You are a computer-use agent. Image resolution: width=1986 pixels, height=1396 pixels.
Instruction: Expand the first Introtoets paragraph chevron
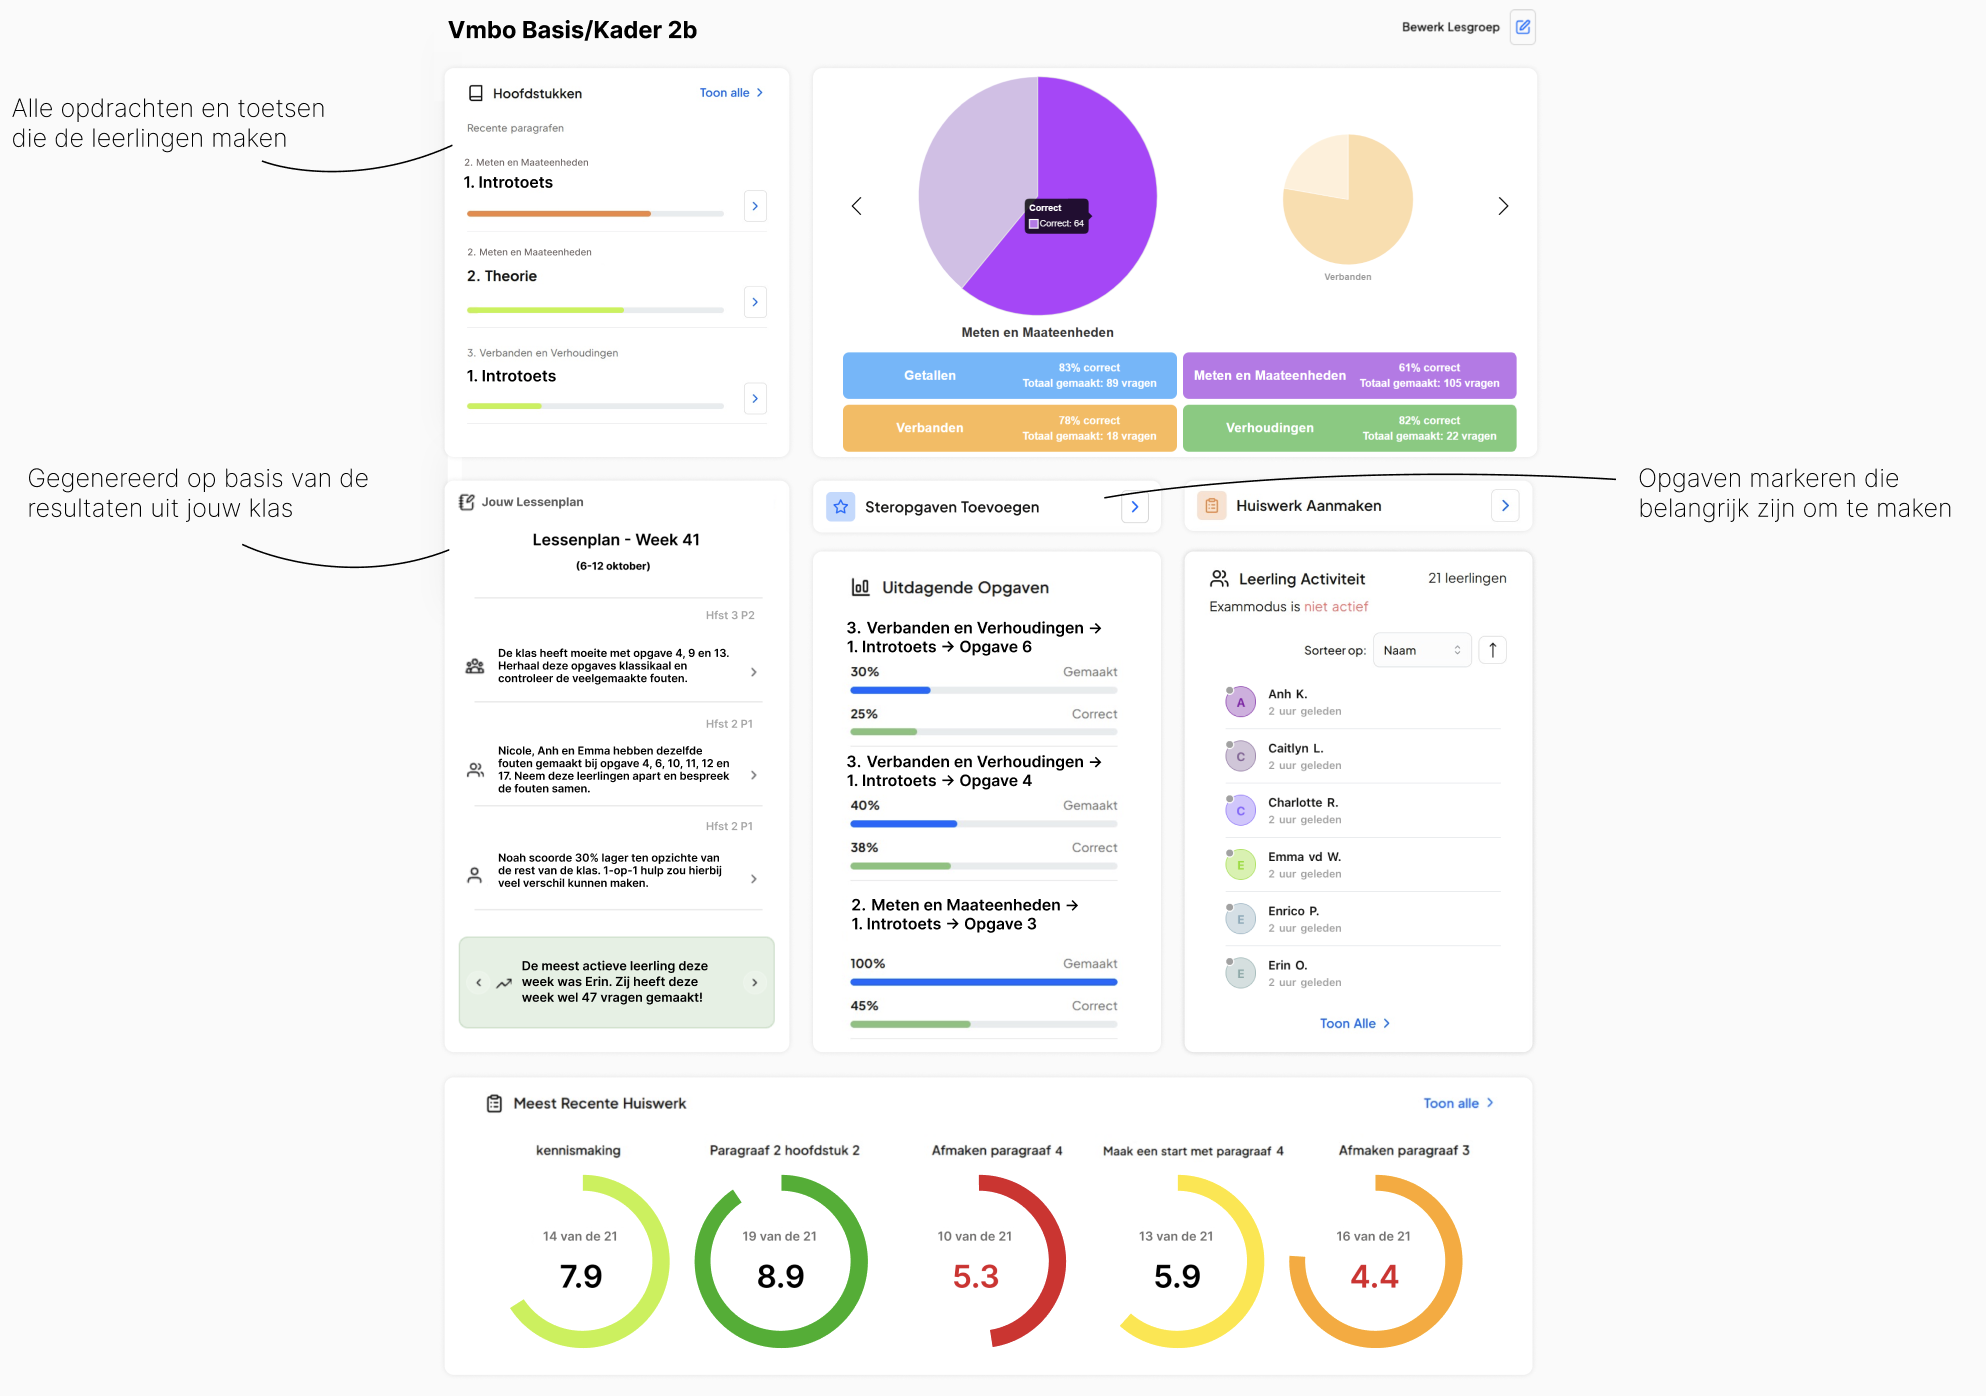point(755,206)
